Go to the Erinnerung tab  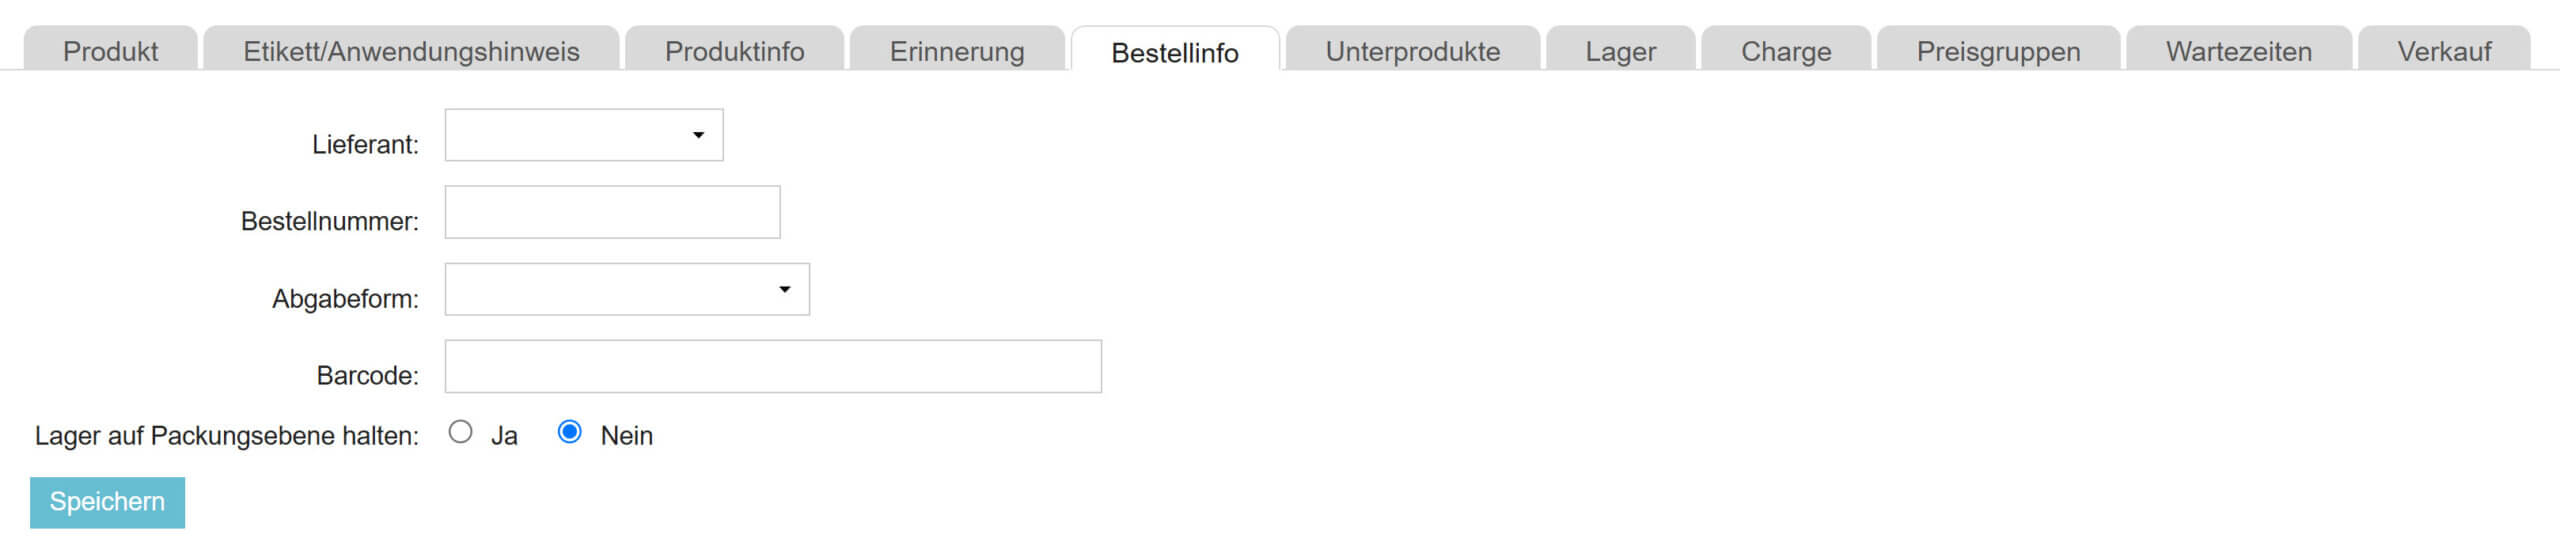(957, 51)
